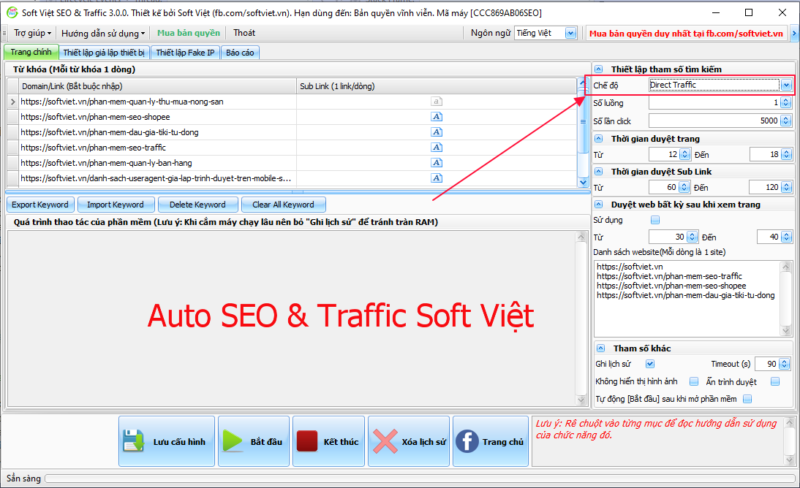Enable Không hiển thị hình ảnh checkbox
This screenshot has width=800, height=488.
coord(693,381)
